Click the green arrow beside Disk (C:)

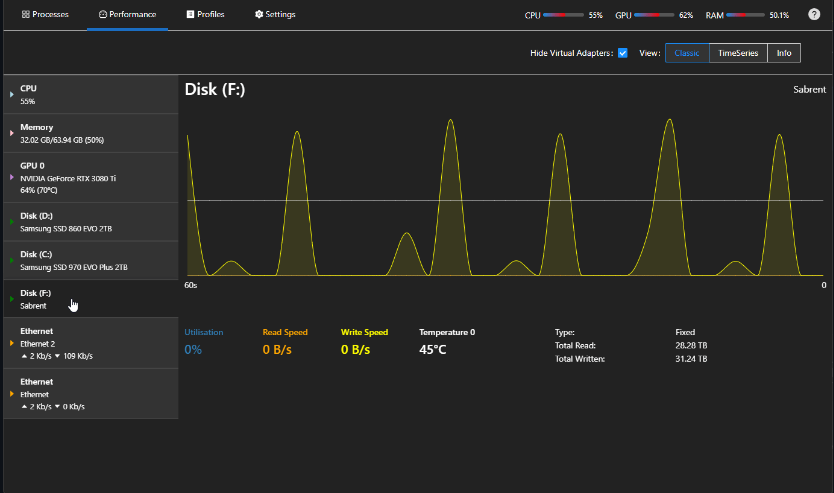click(12, 261)
